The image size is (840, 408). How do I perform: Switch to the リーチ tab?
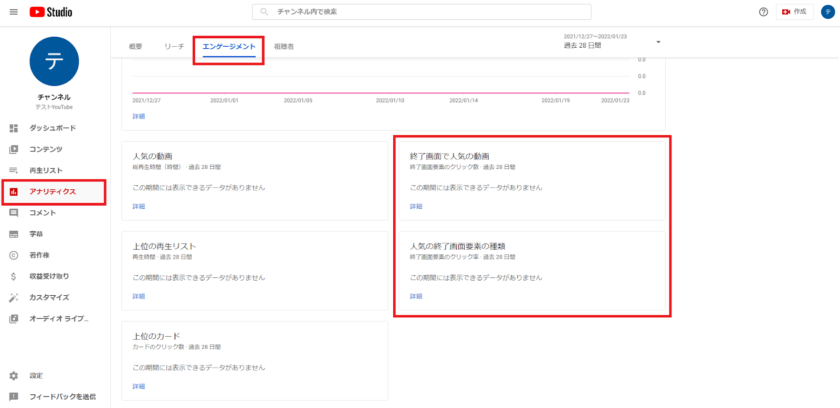[174, 47]
